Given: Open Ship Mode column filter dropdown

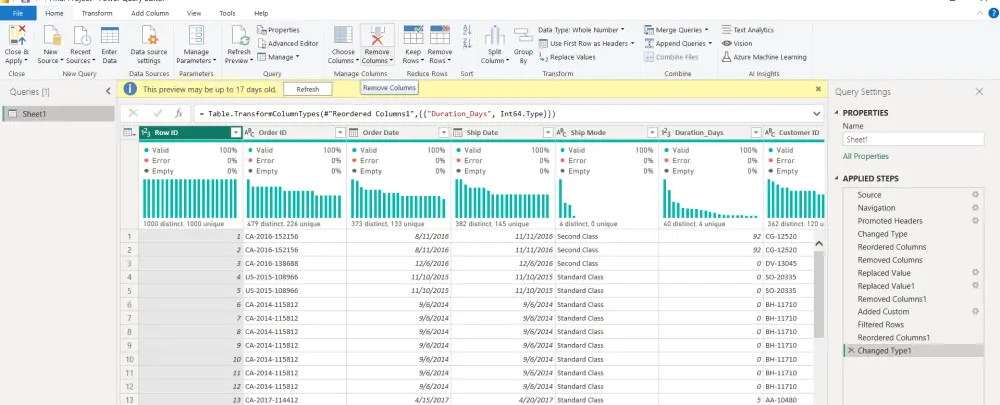Looking at the screenshot, I should tap(652, 133).
